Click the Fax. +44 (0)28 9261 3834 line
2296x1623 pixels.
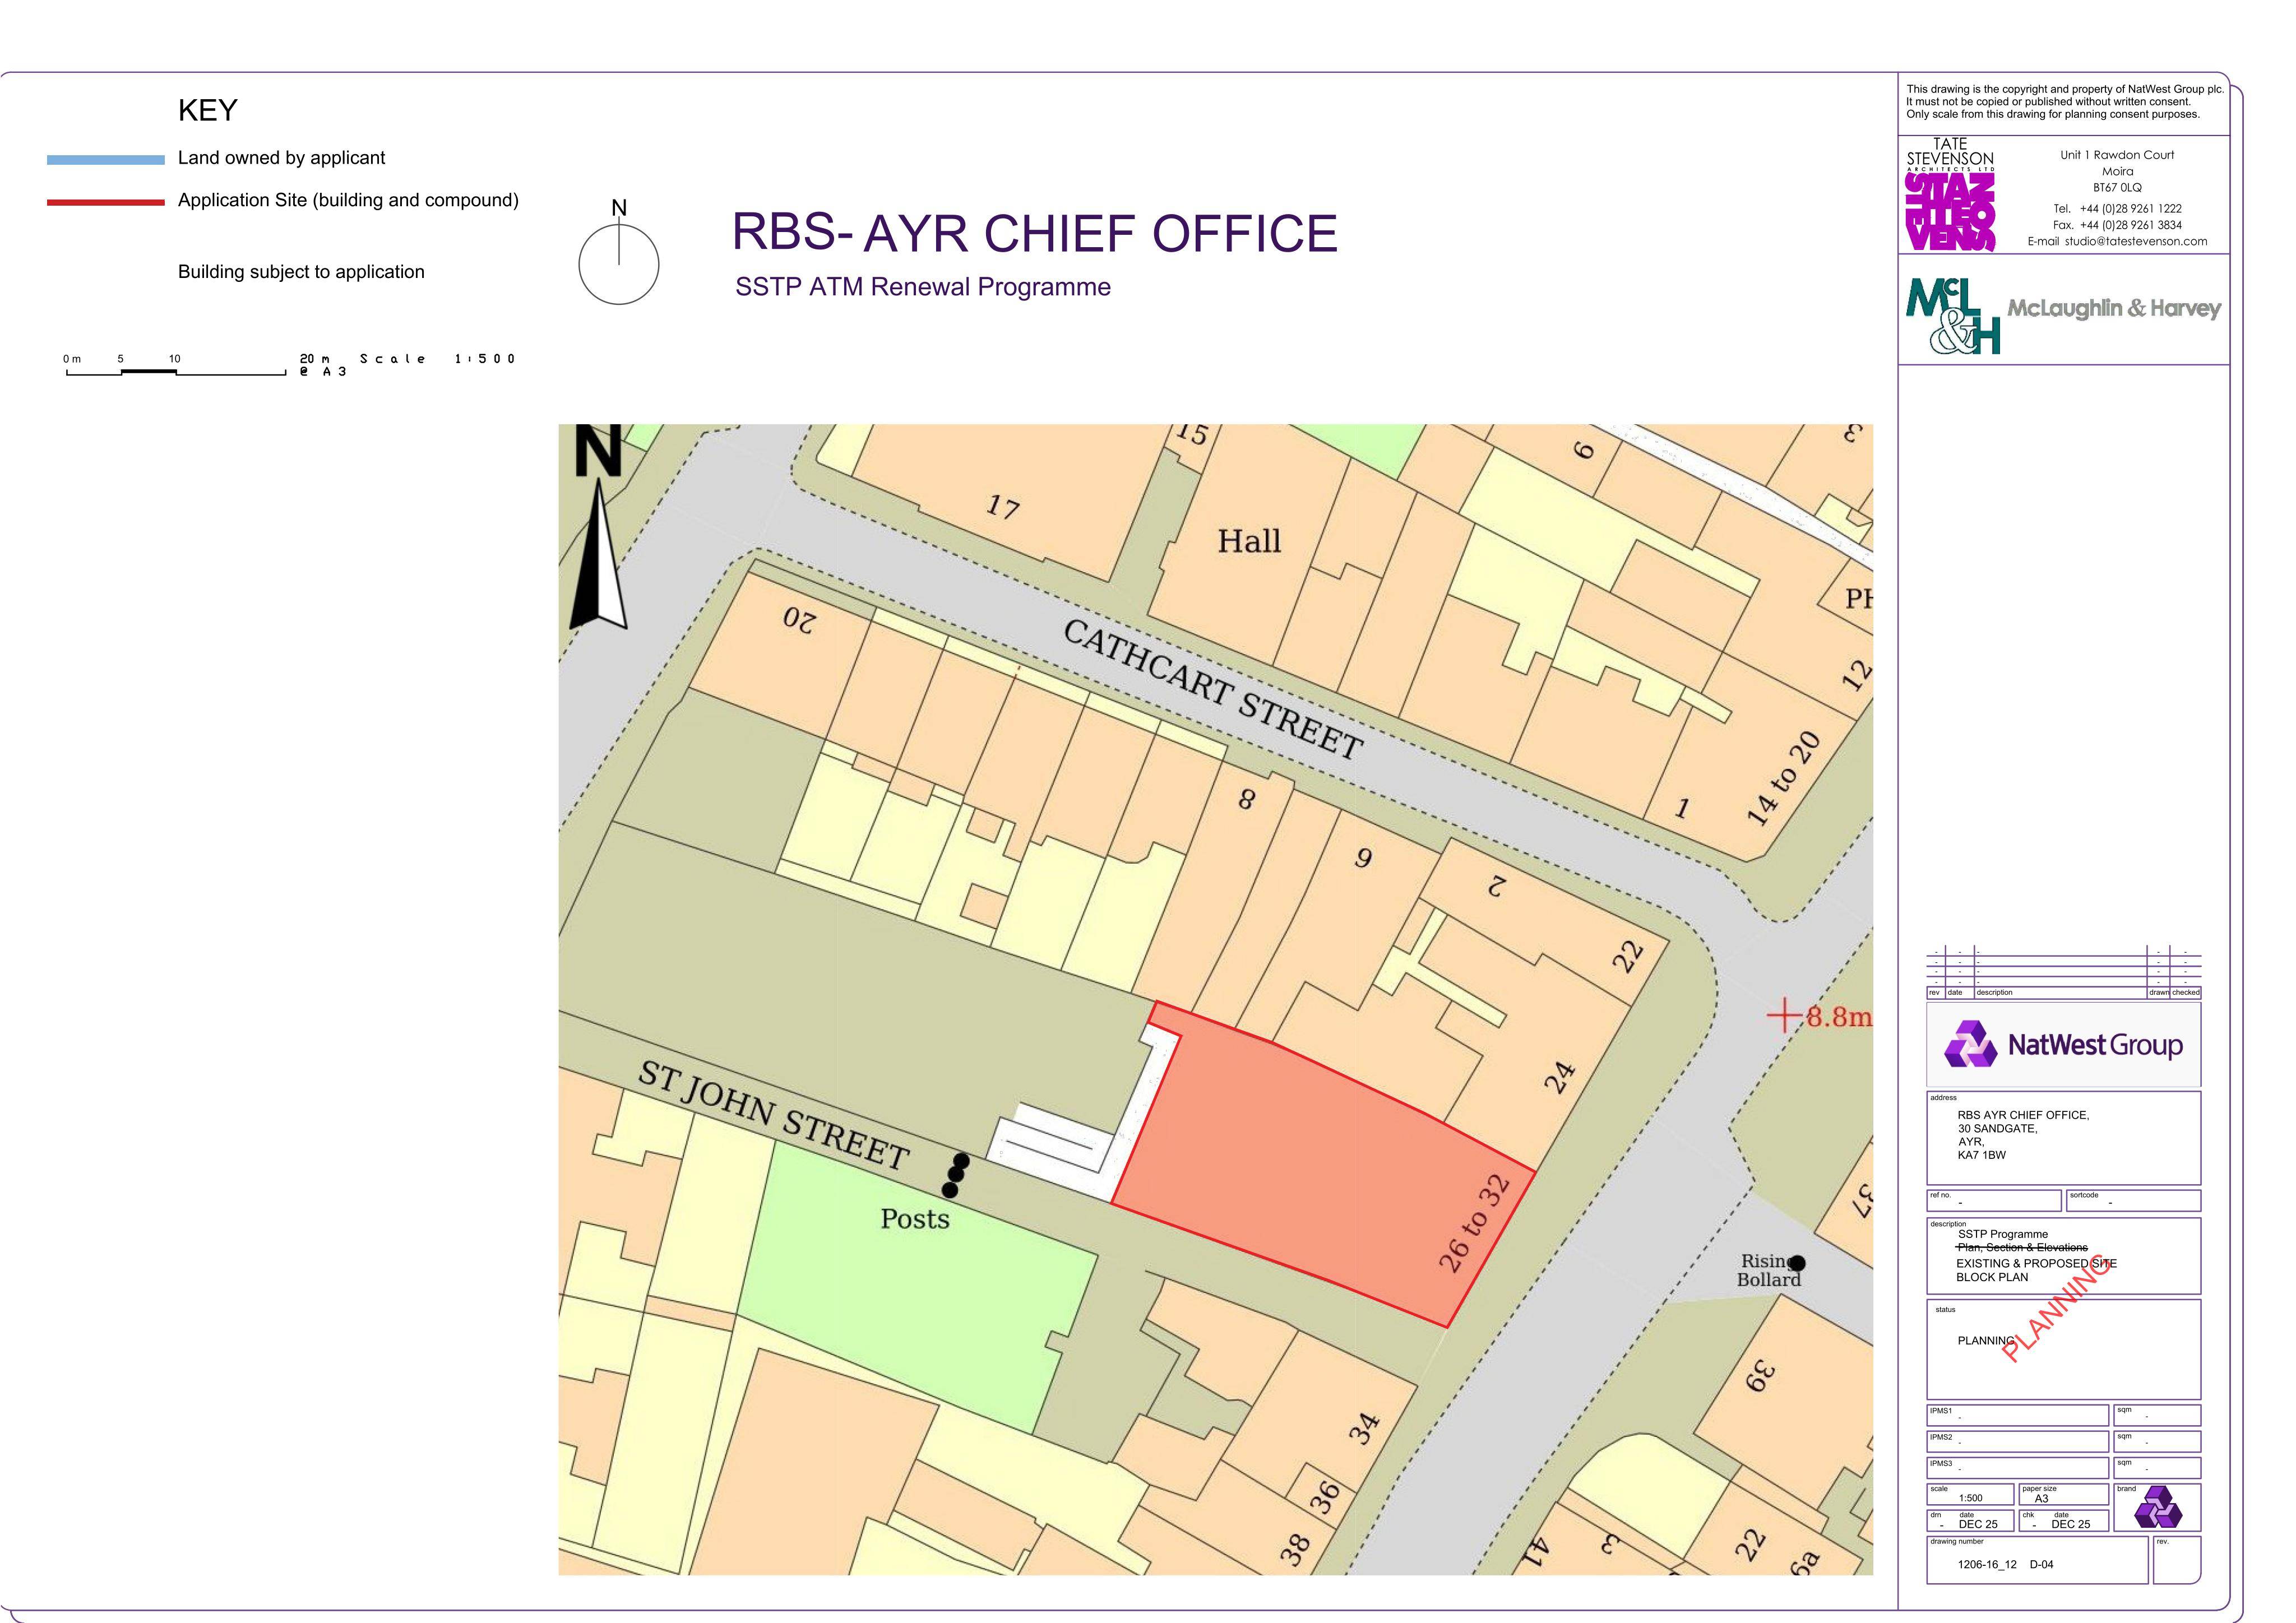pos(2117,225)
